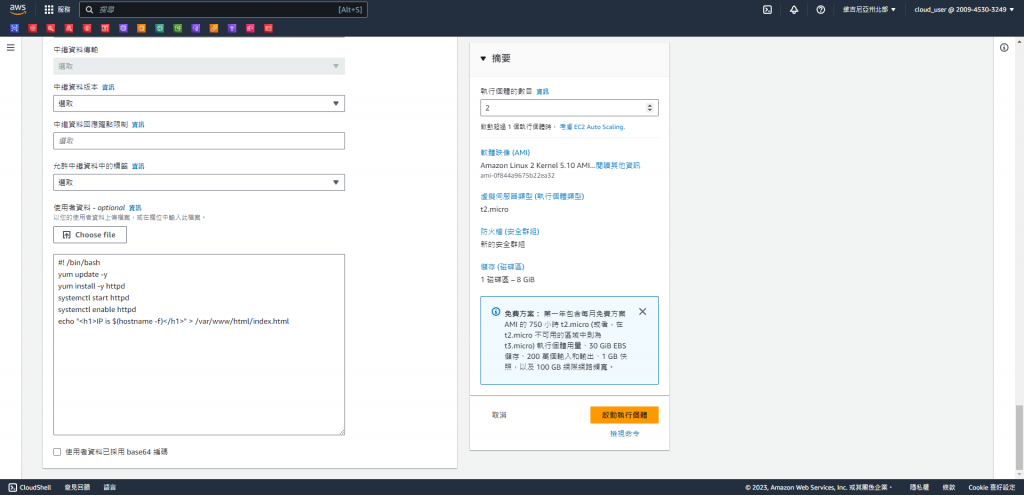1024x495 pixels.
Task: Click the 檢視命令 link
Action: 624,434
